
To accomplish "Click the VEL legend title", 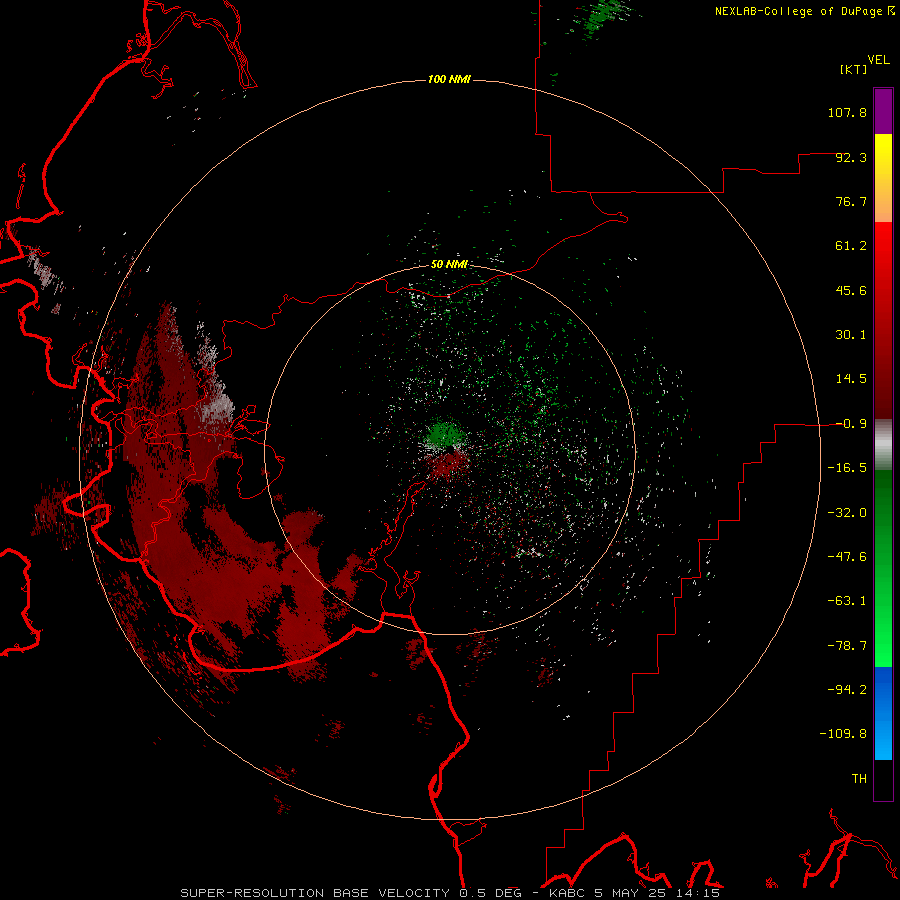I will 878,60.
